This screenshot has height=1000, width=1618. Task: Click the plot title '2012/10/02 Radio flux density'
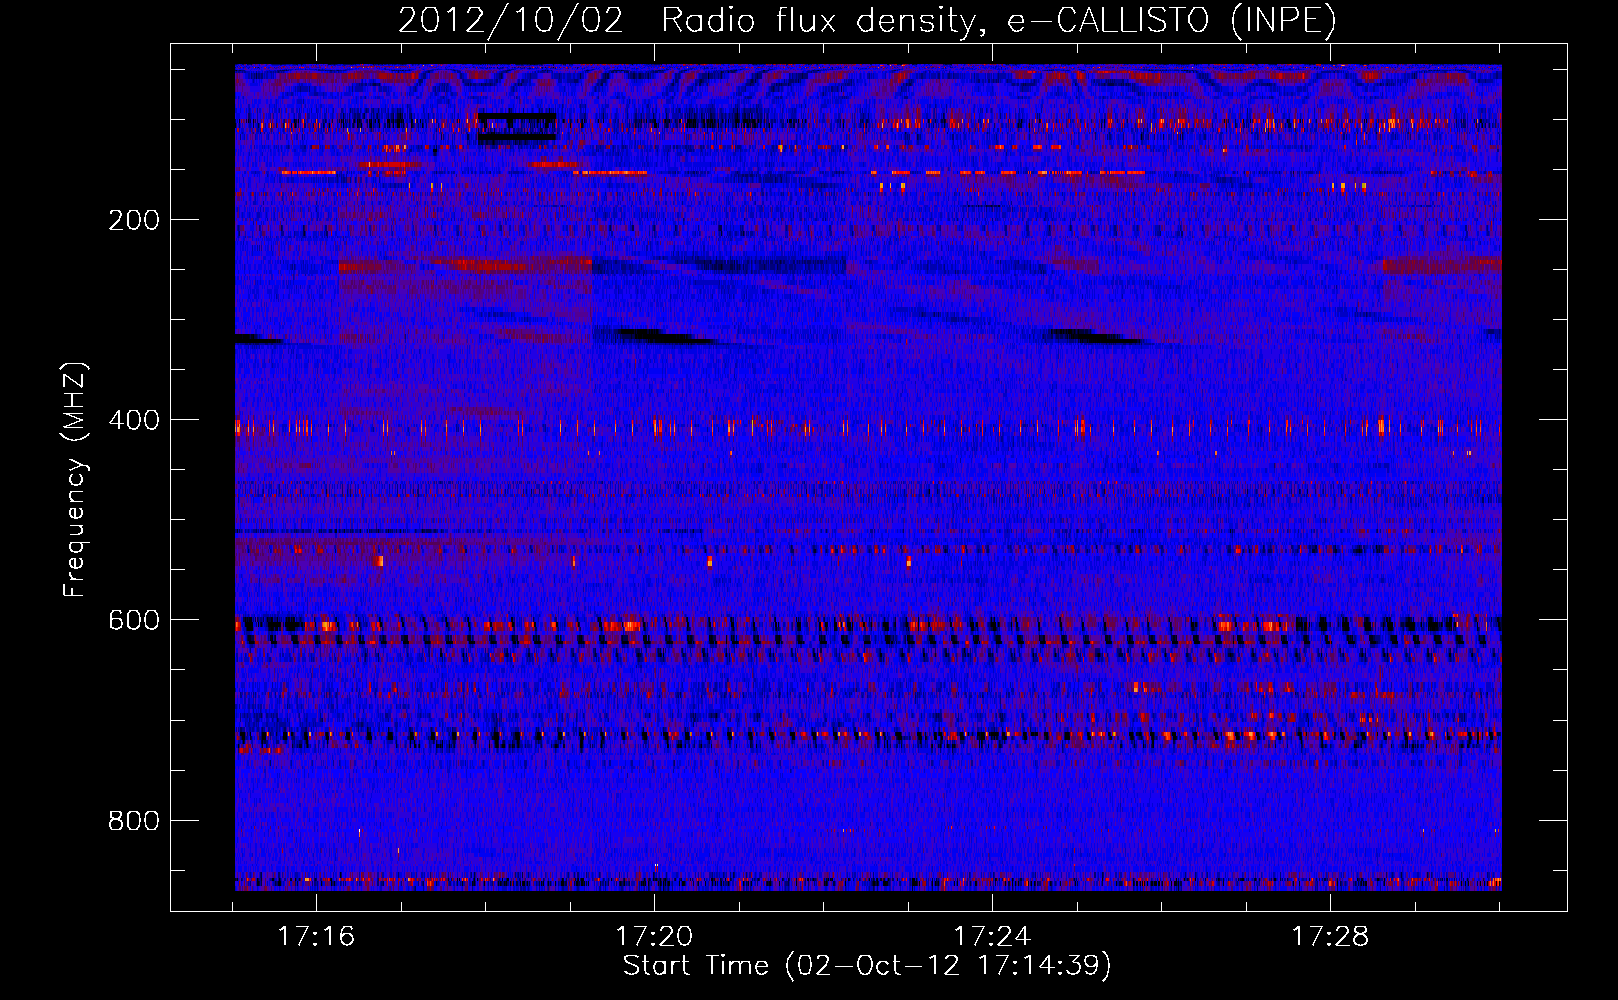[x=867, y=20]
